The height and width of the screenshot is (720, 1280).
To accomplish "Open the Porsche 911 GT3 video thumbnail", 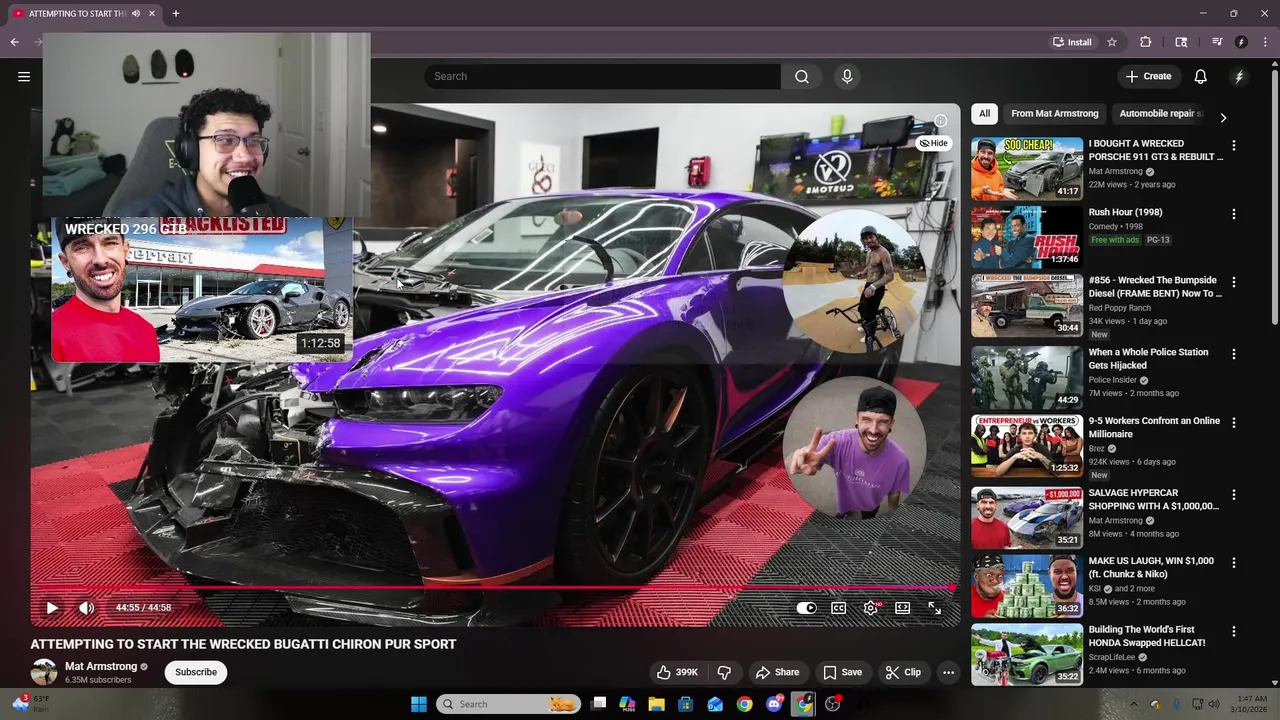I will (1027, 168).
